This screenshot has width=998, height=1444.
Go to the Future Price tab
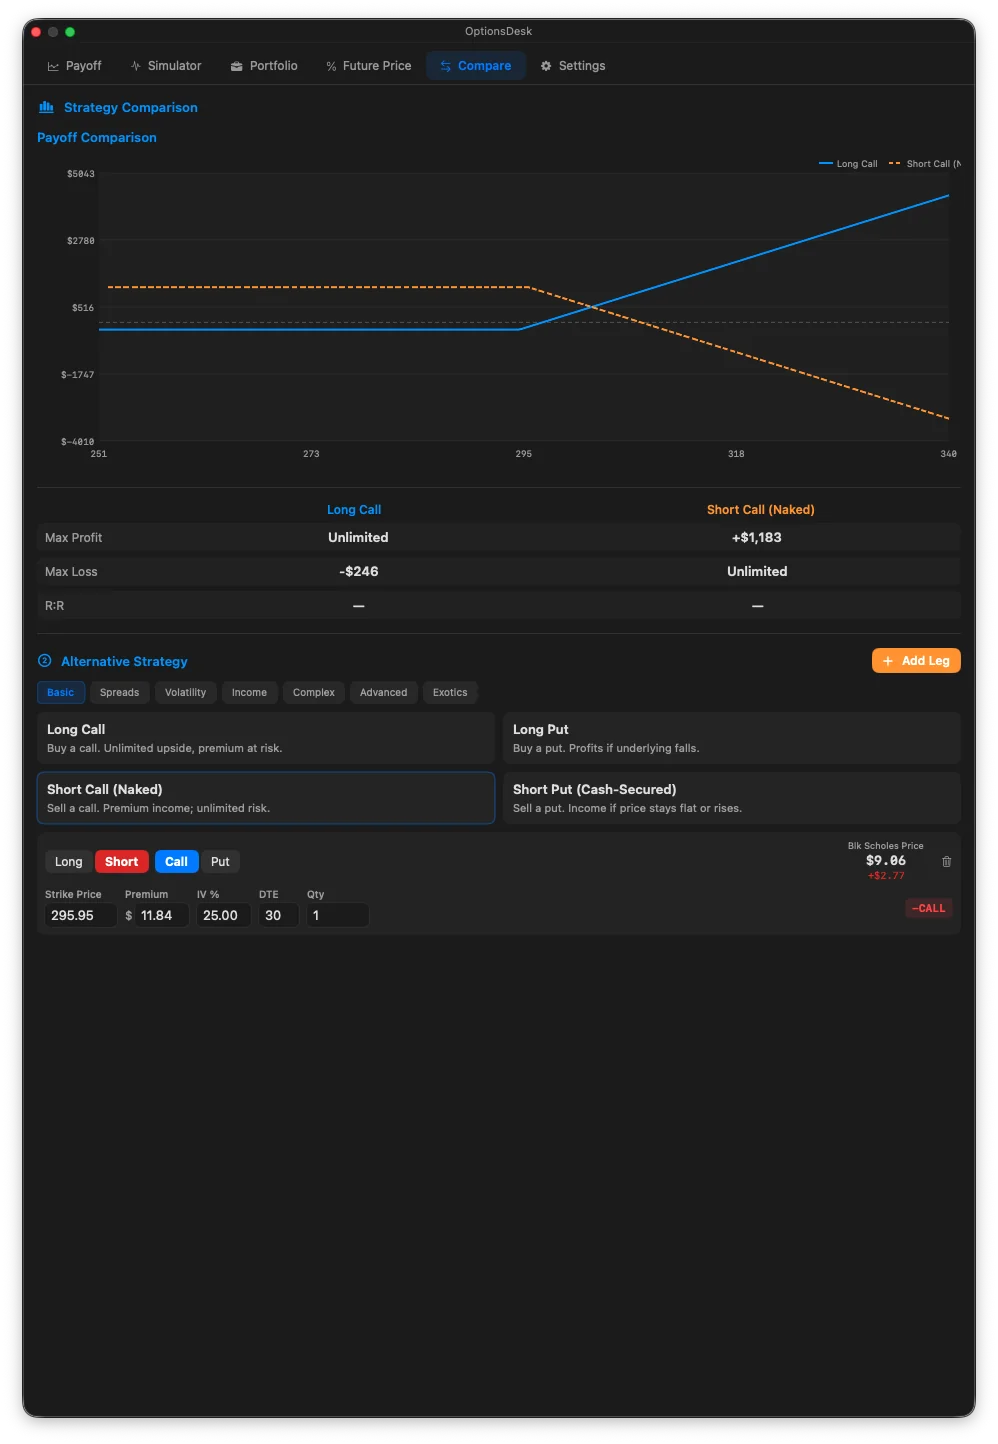(x=368, y=66)
